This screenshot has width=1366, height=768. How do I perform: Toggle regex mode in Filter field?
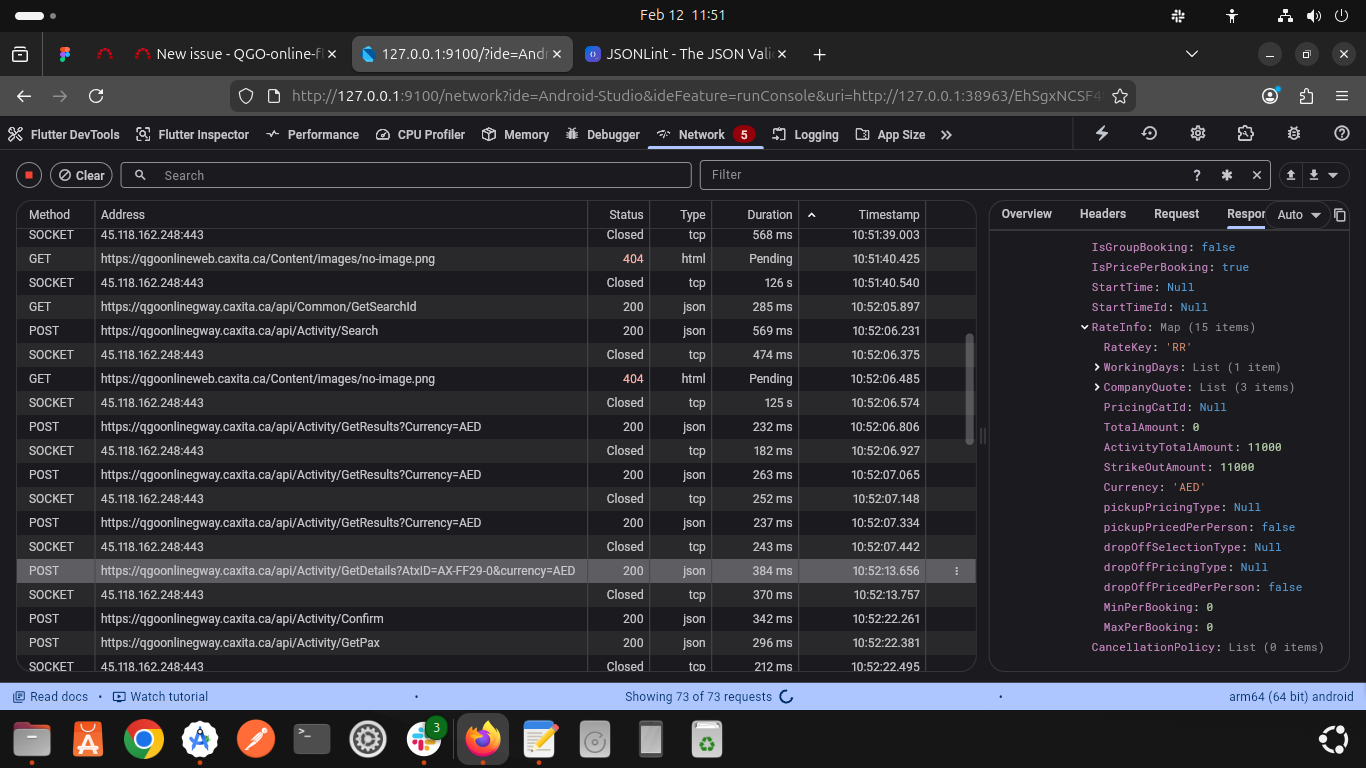coord(1227,175)
